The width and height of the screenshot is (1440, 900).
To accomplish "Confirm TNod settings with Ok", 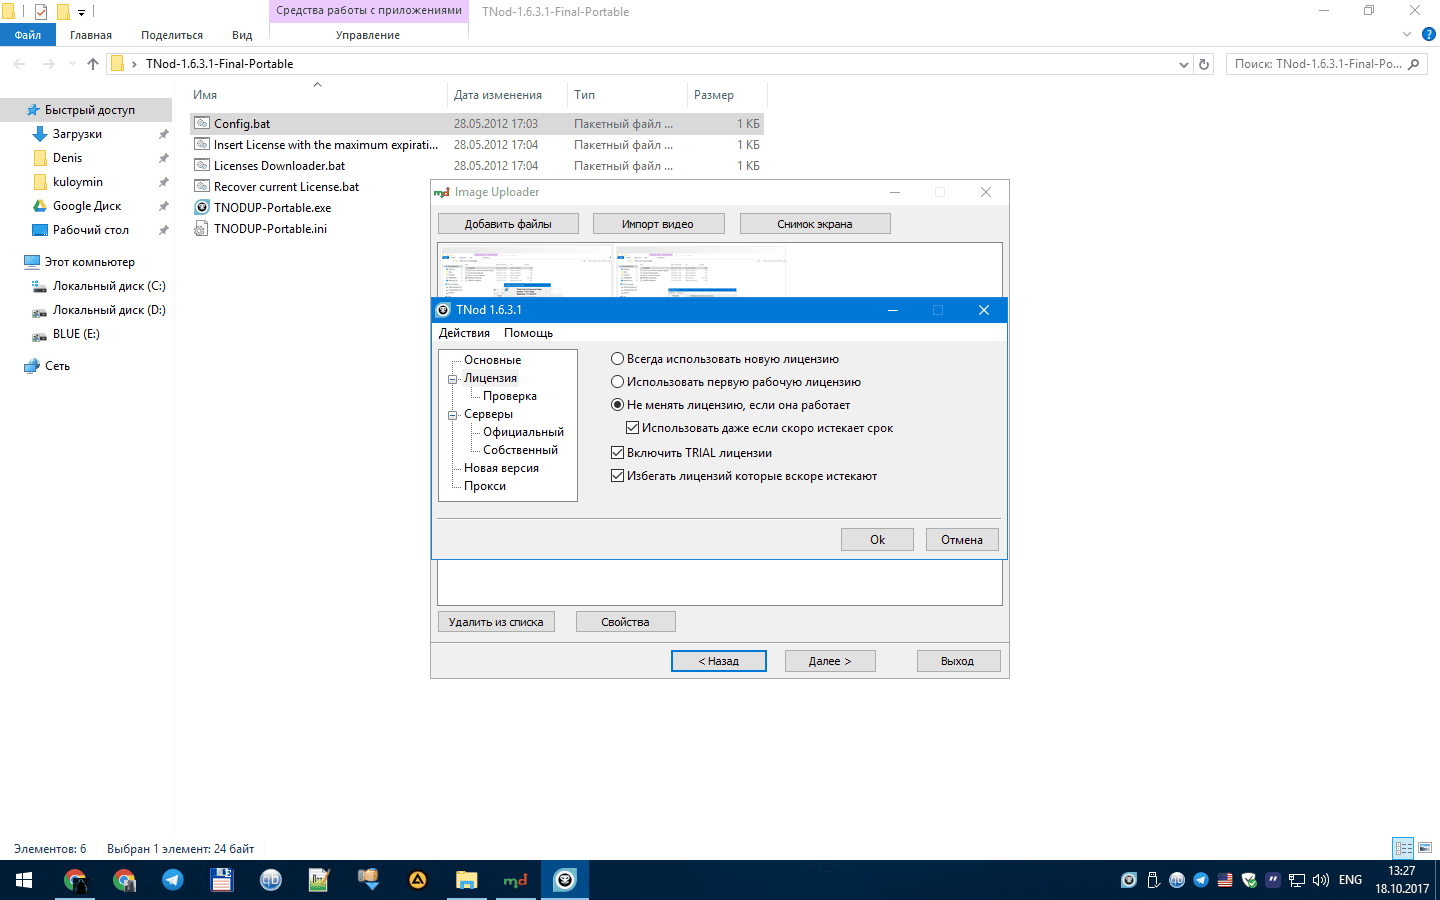I will [877, 540].
